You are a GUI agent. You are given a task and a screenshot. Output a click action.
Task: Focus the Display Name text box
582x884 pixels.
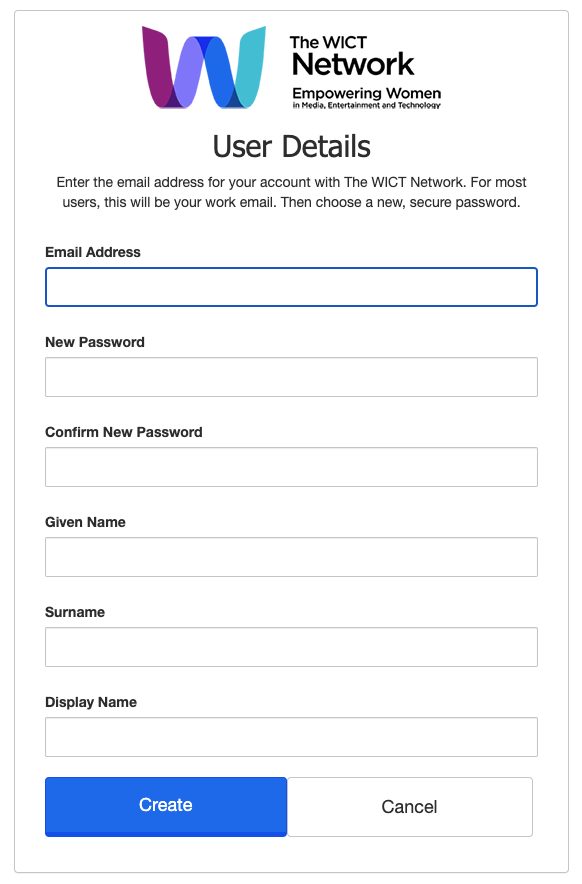point(292,737)
